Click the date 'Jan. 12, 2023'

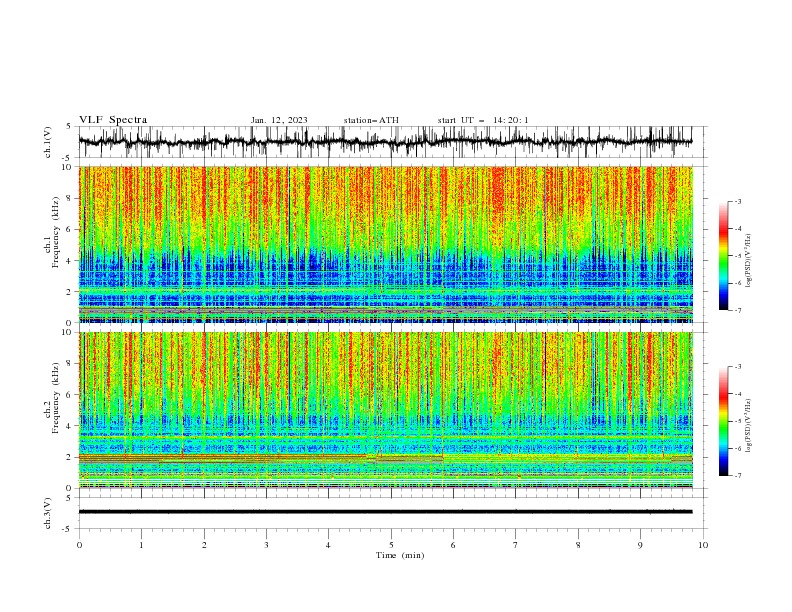click(279, 120)
